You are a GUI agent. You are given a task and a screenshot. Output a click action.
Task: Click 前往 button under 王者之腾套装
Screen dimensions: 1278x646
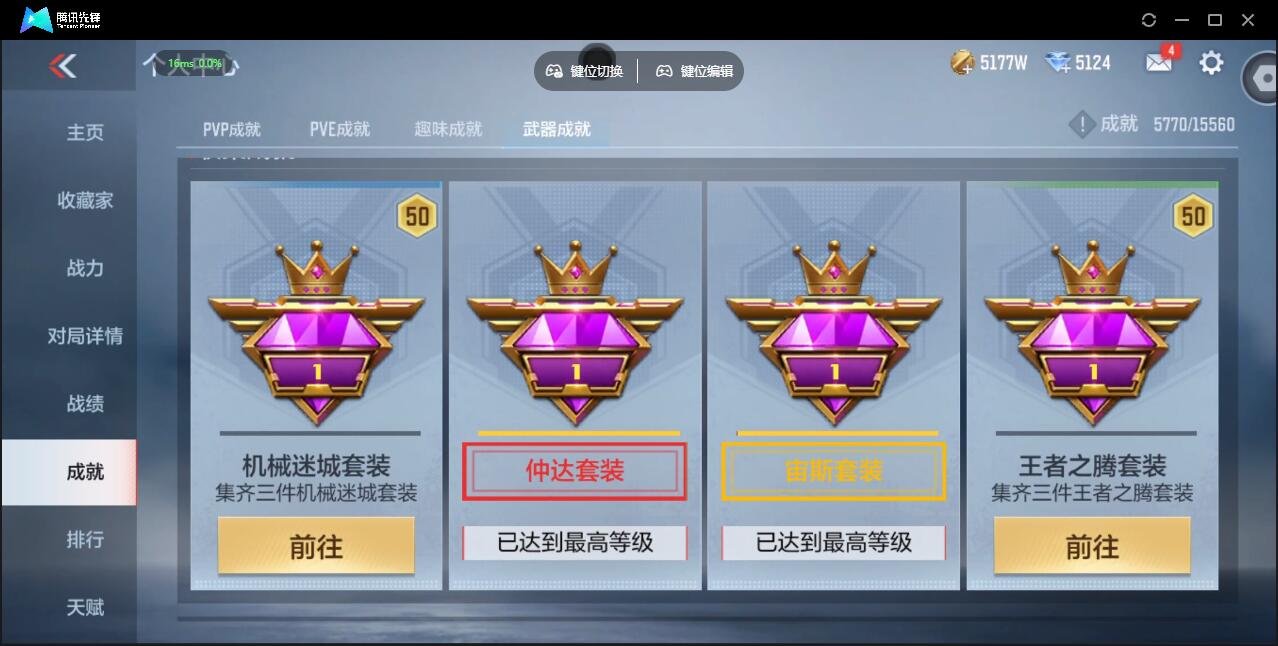[x=1092, y=546]
